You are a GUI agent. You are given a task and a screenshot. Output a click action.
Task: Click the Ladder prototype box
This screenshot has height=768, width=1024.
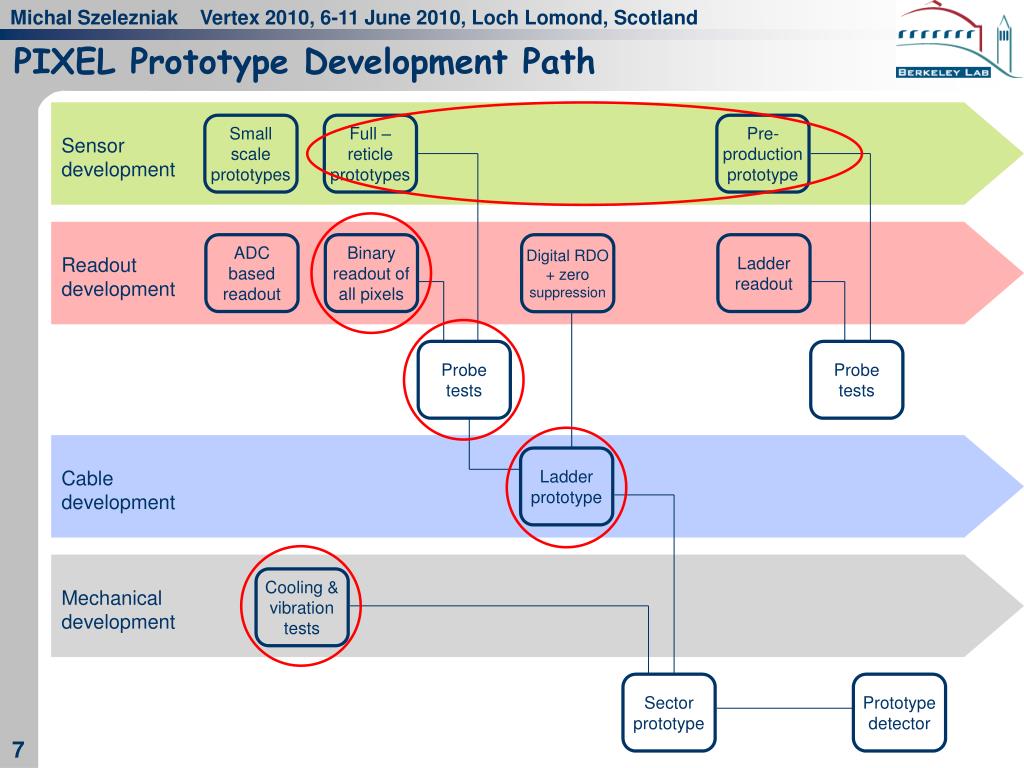click(566, 487)
